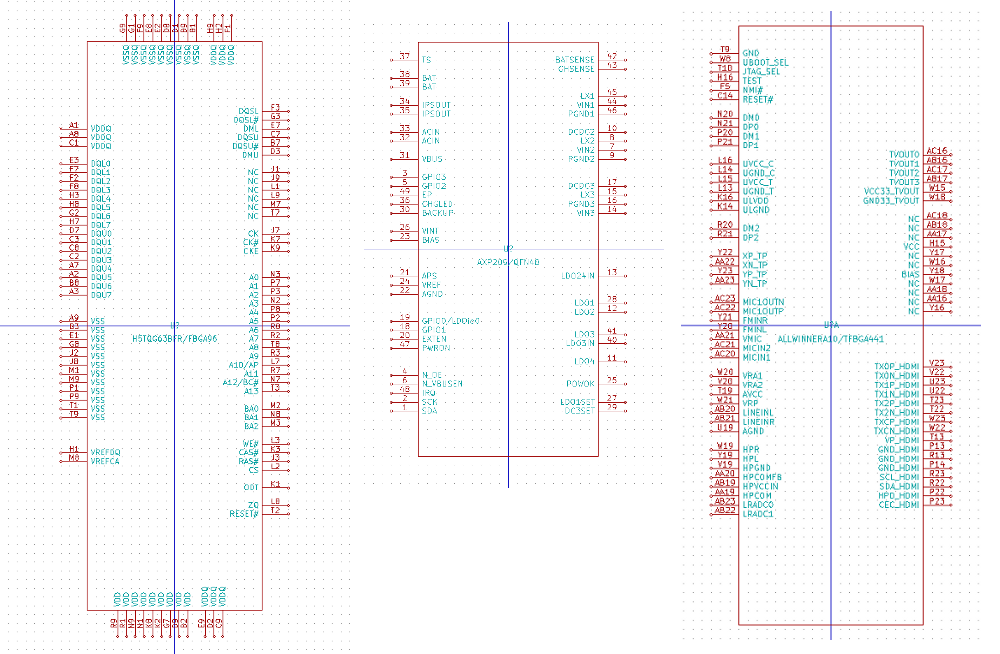Select the VCC33_TVOUT pin label
This screenshot has height=654, width=1000.
pos(892,191)
